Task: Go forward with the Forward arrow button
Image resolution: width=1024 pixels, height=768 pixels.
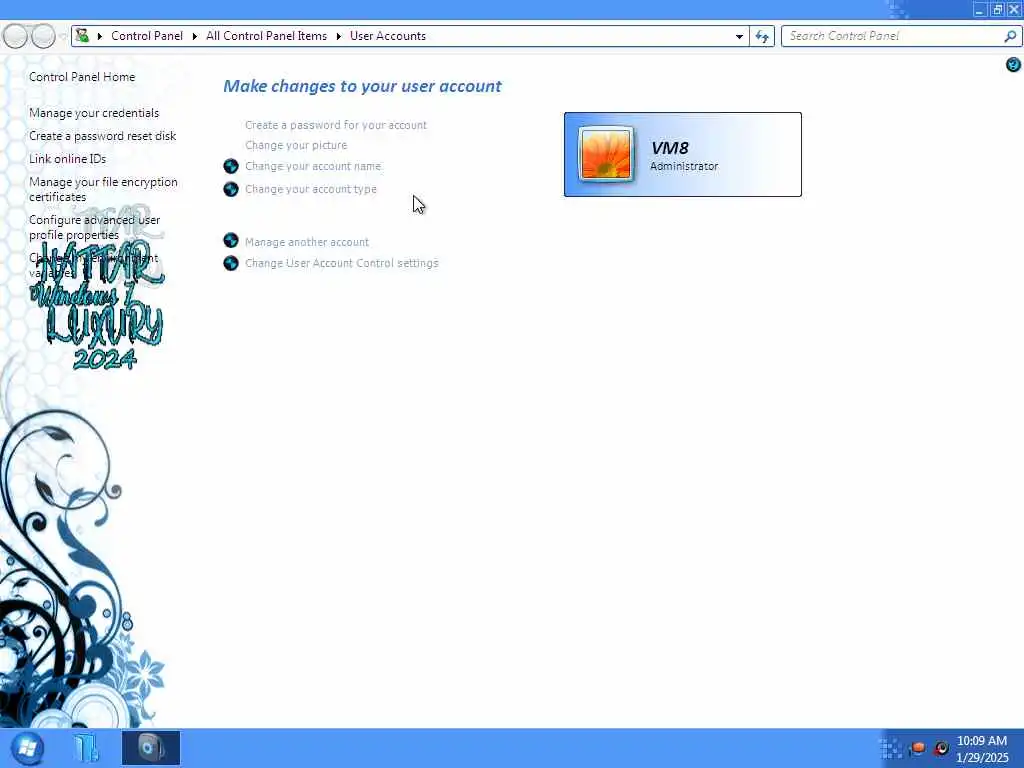Action: [x=43, y=36]
